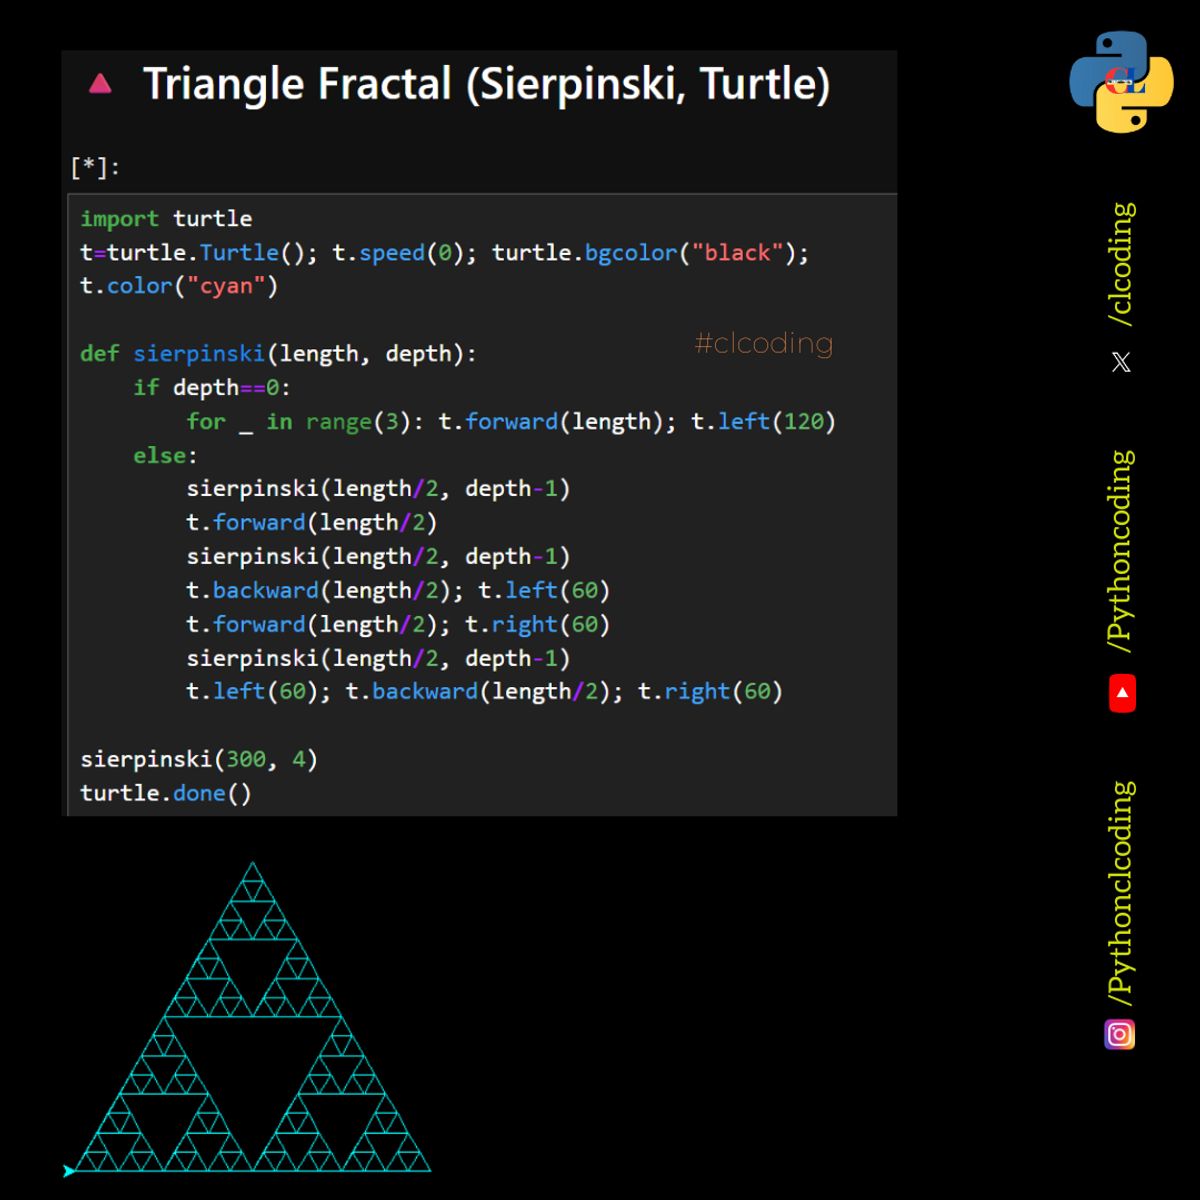Image resolution: width=1200 pixels, height=1200 pixels.
Task: Select the import turtle line
Action: pyautogui.click(x=165, y=218)
